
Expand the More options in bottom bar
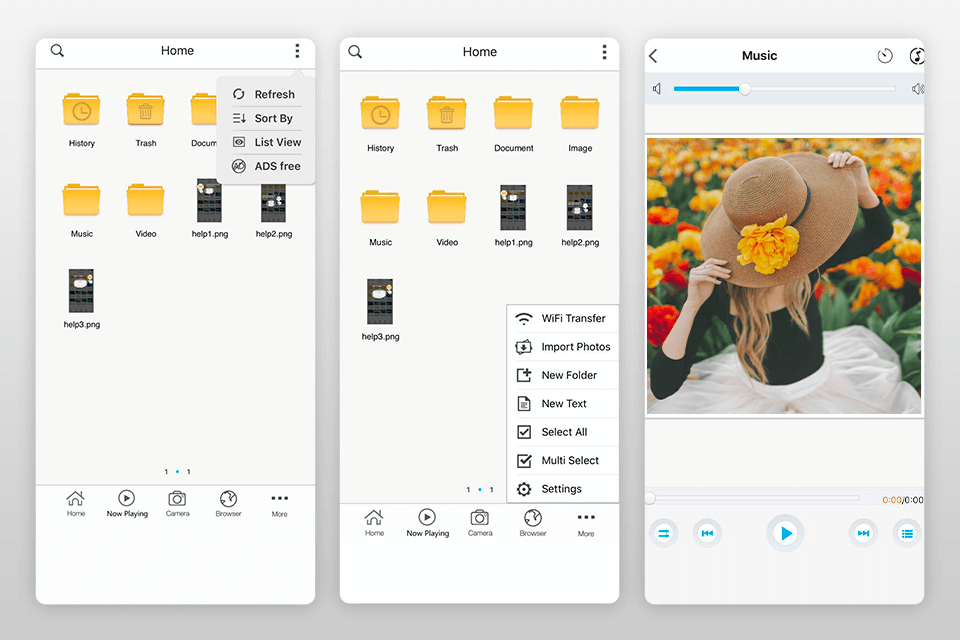[279, 503]
